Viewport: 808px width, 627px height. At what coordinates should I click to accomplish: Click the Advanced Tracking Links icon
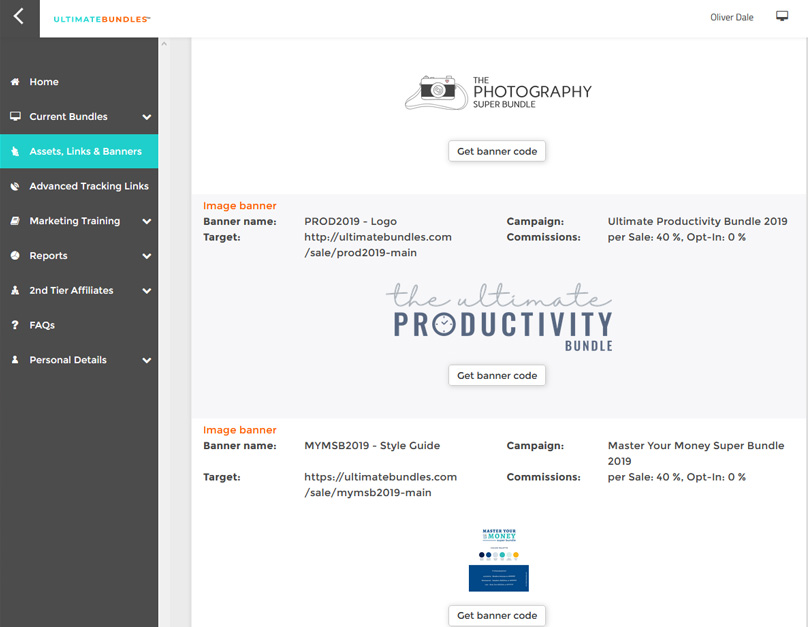(x=15, y=186)
